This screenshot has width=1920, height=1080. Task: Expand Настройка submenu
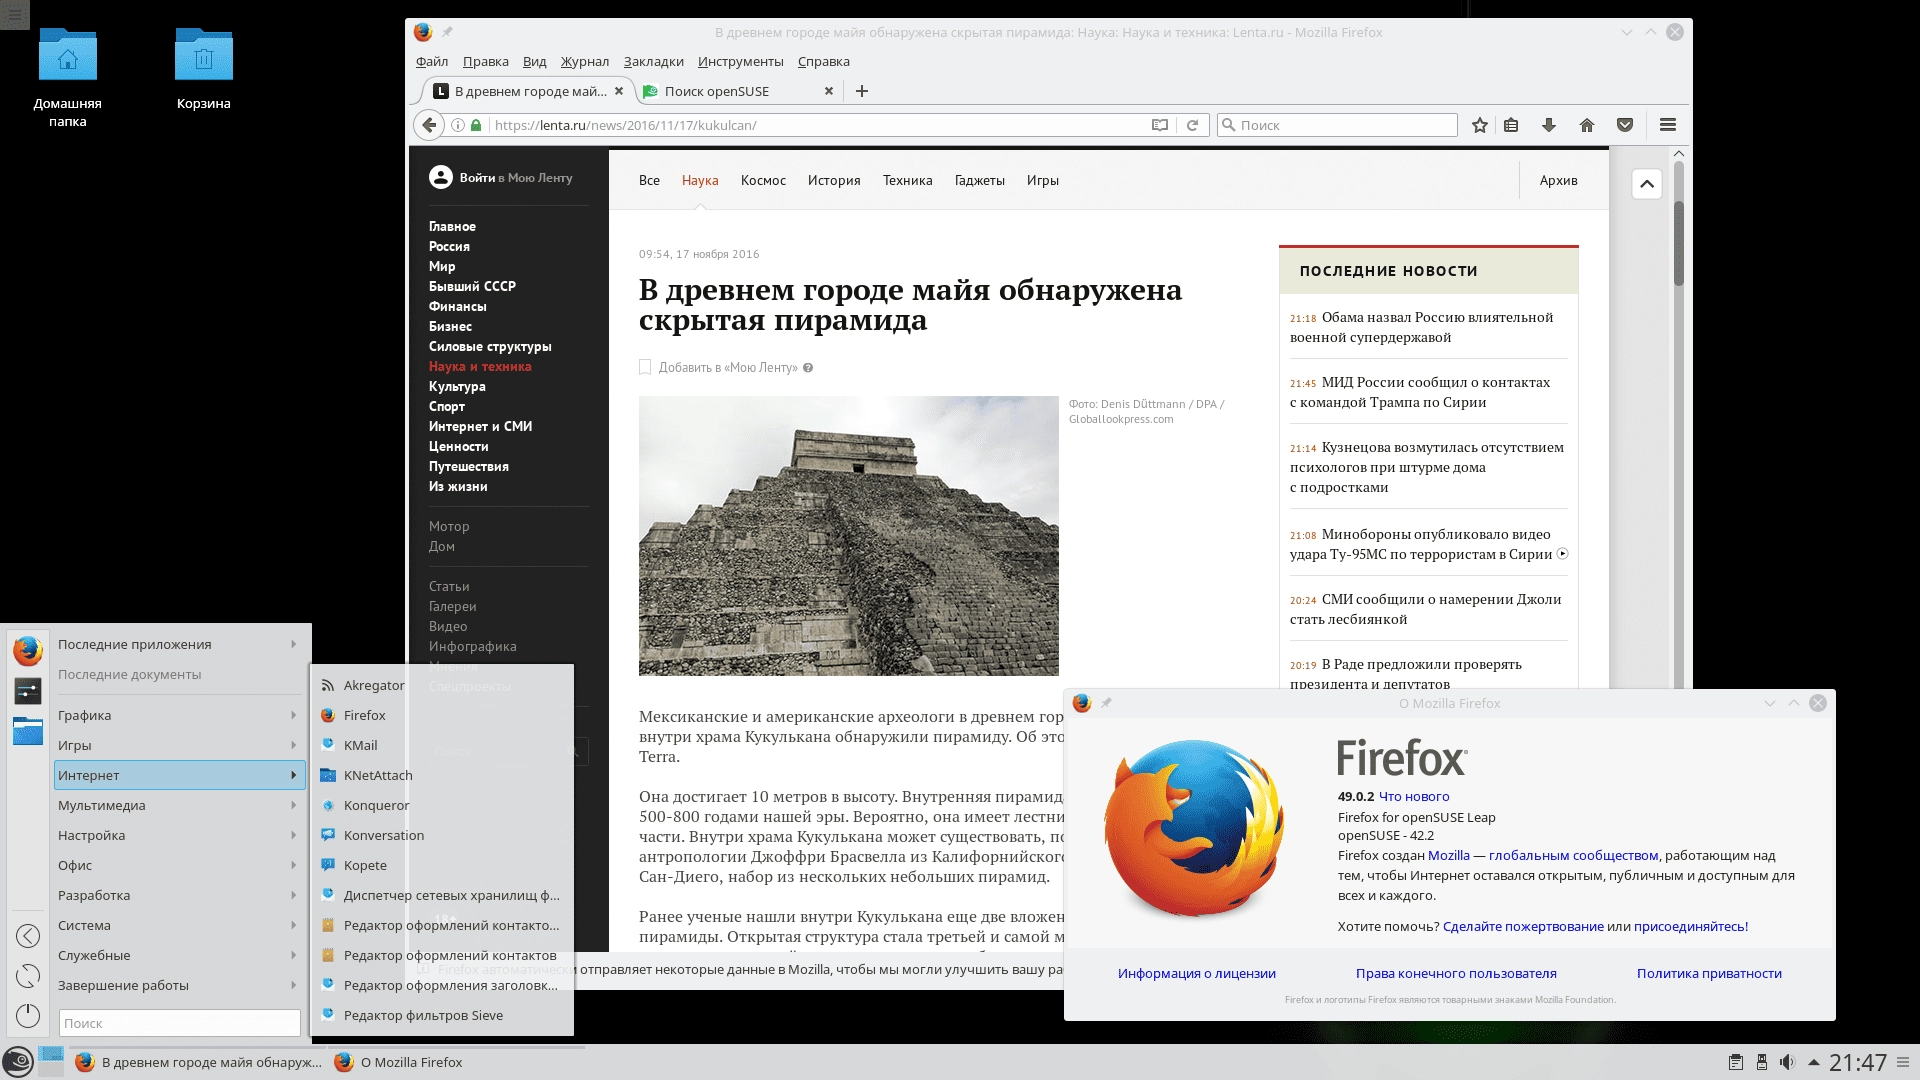click(178, 836)
